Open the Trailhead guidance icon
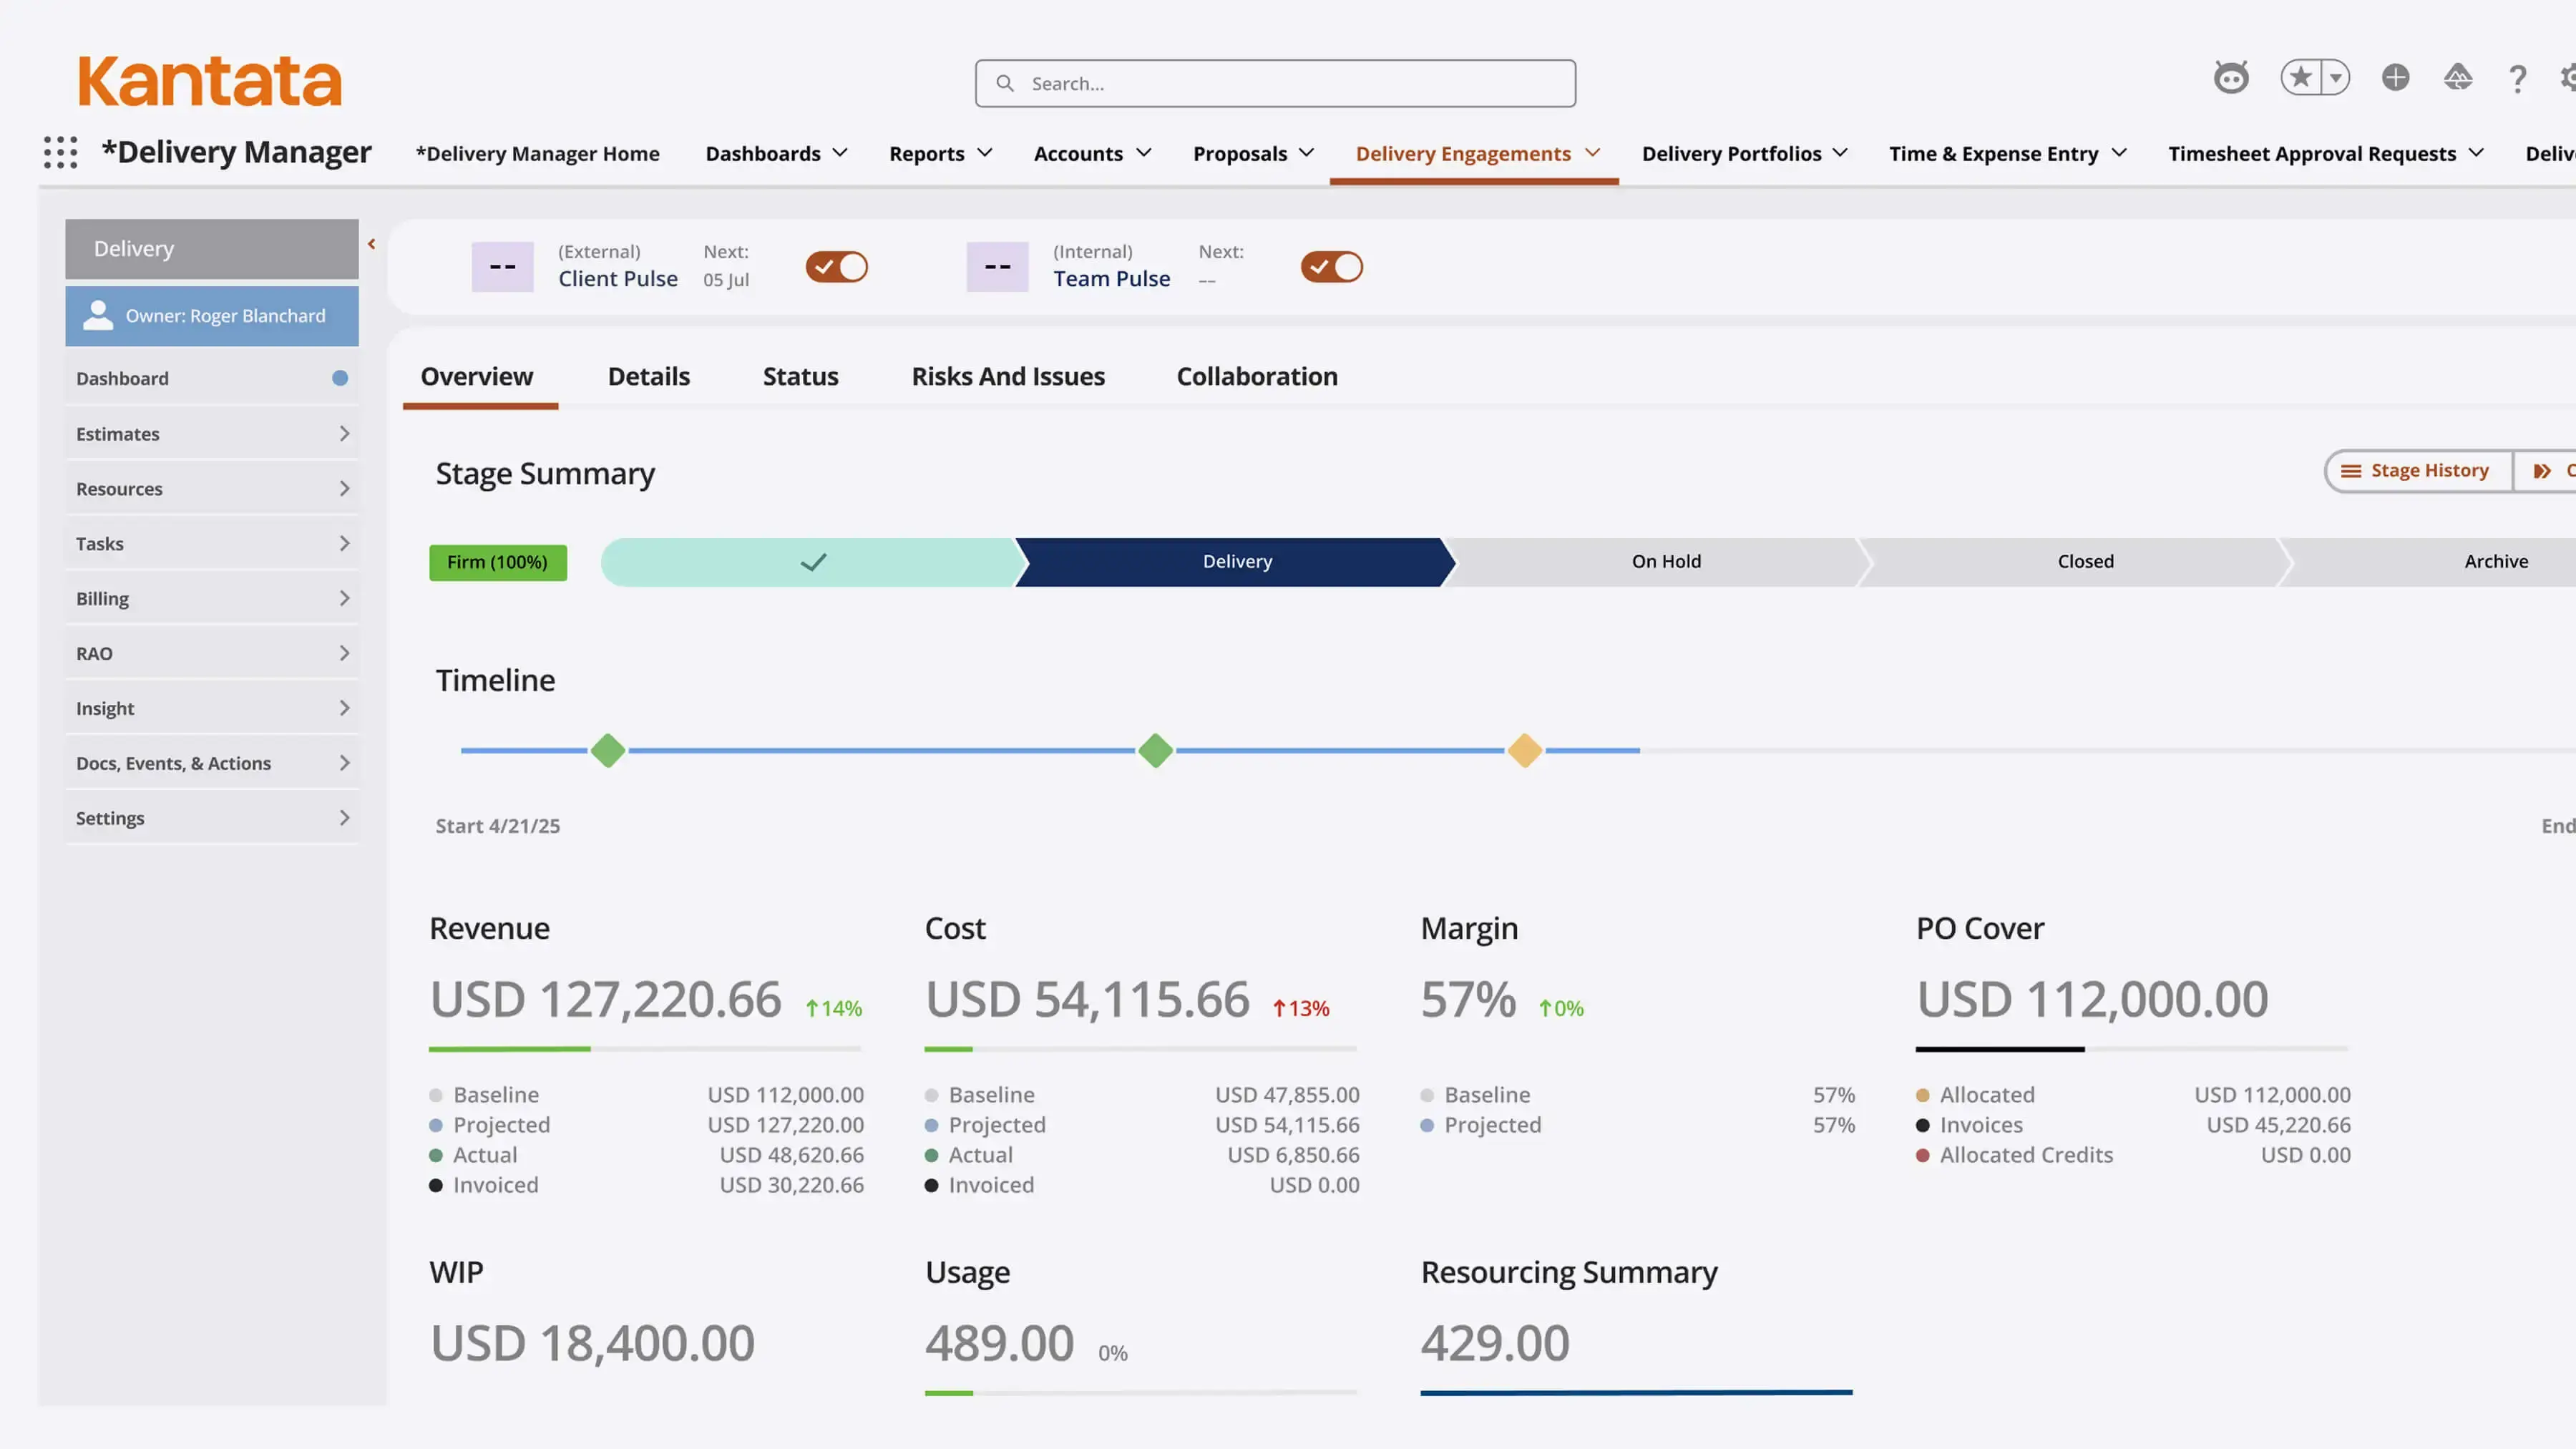 click(2457, 77)
